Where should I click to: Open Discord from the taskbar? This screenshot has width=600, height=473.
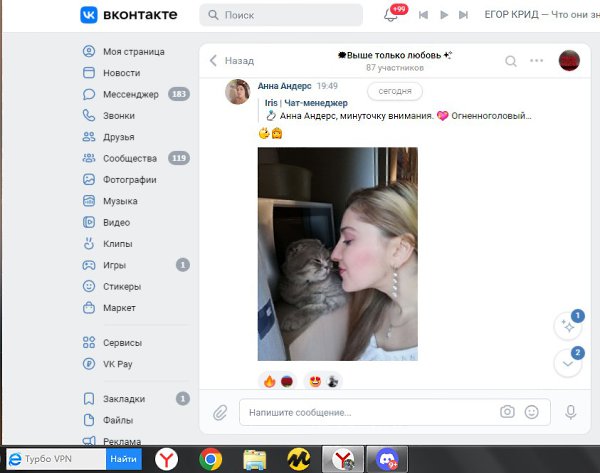click(385, 459)
